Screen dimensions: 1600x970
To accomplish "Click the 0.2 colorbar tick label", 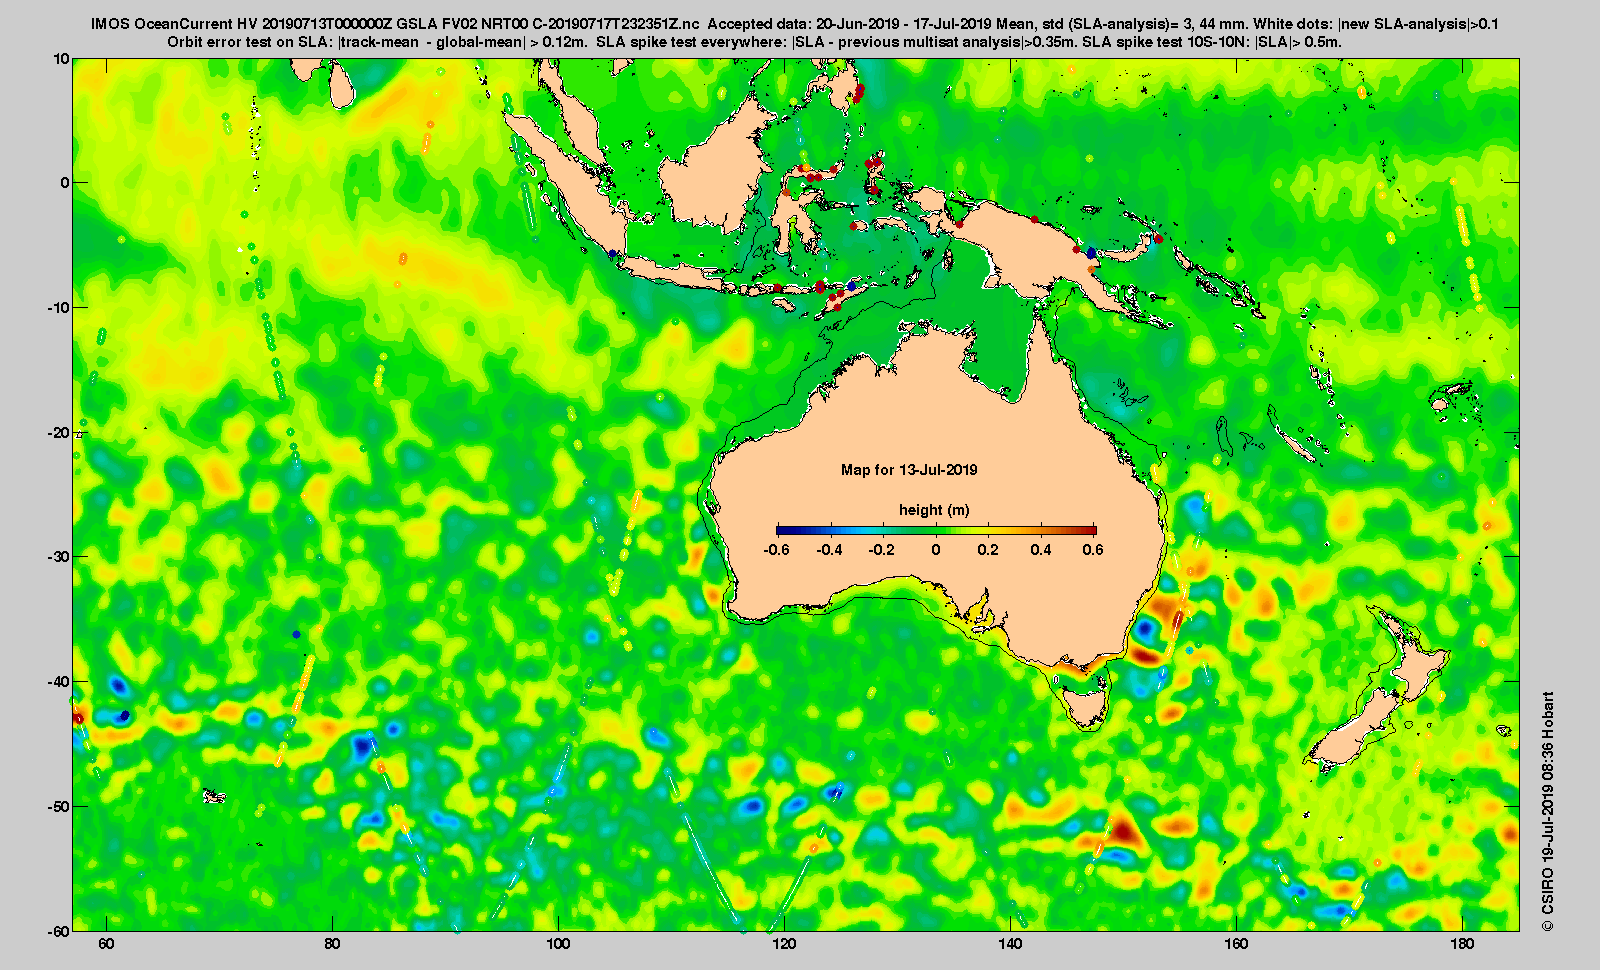I will click(988, 550).
